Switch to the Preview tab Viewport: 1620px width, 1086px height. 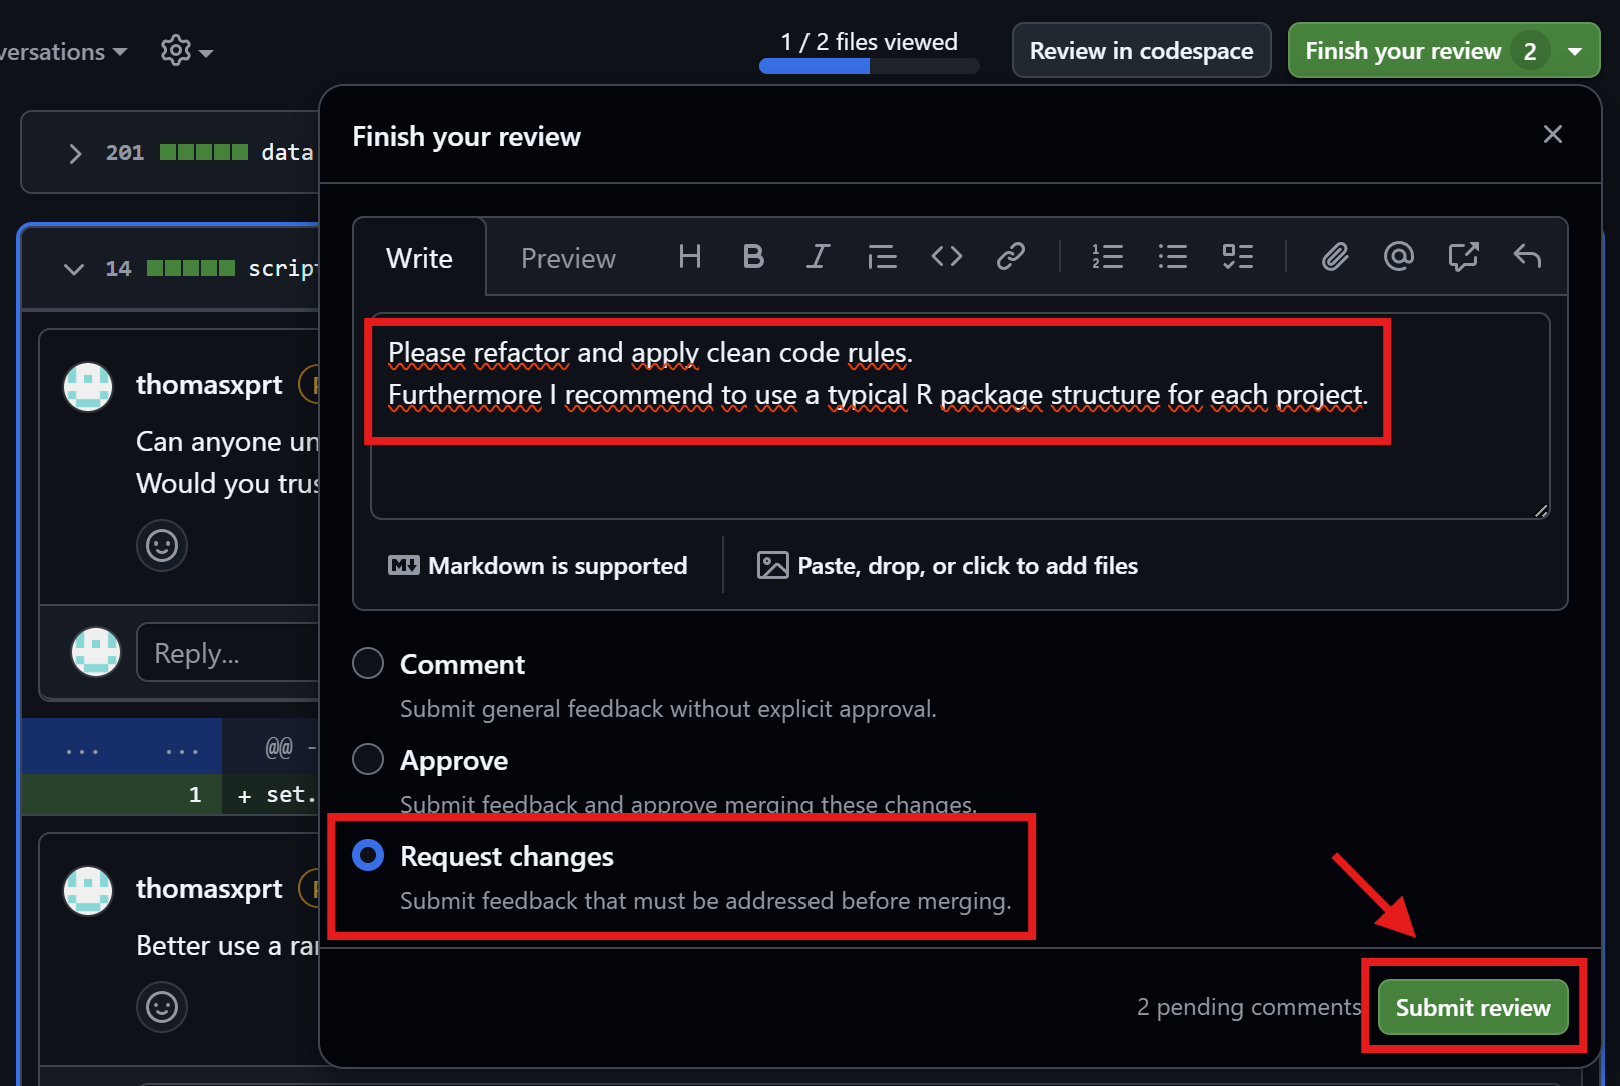[568, 258]
